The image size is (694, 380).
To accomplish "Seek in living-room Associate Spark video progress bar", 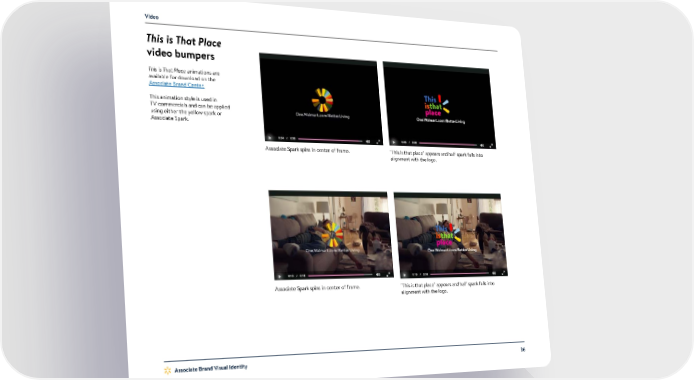I will point(340,275).
